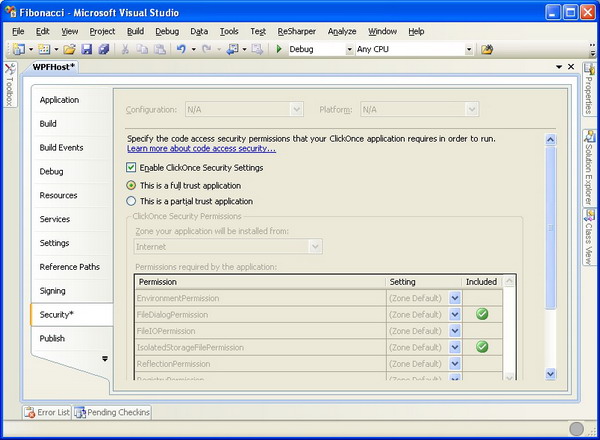This screenshot has width=600, height=440.
Task: Click the Setting column header
Action: click(424, 282)
